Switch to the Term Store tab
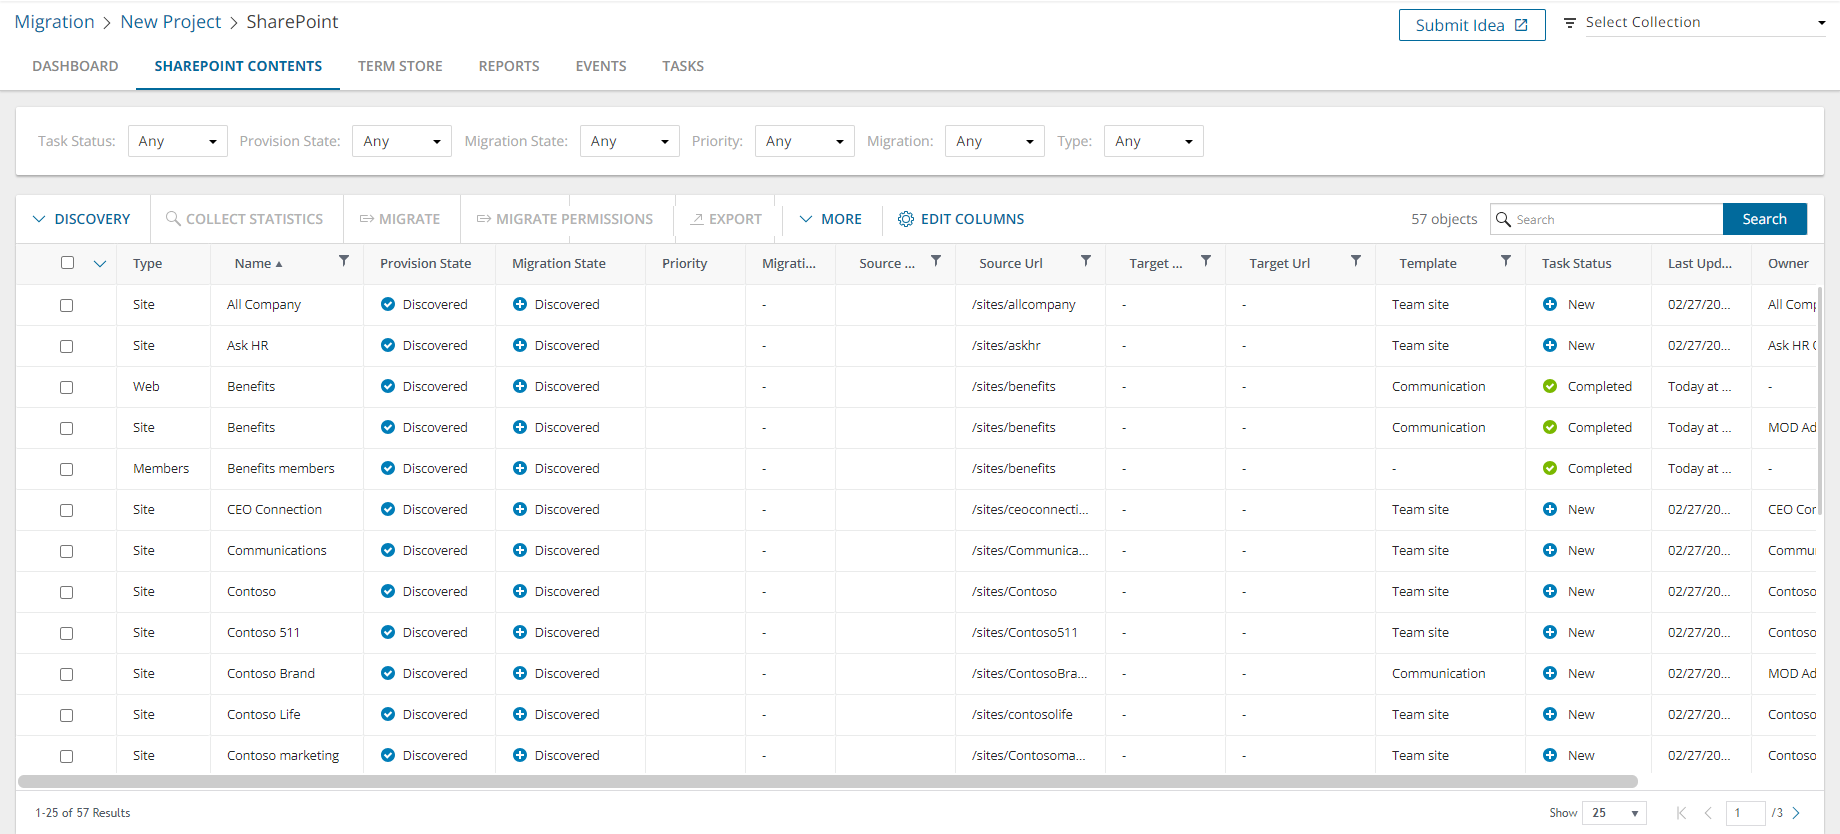The image size is (1840, 834). pos(400,66)
